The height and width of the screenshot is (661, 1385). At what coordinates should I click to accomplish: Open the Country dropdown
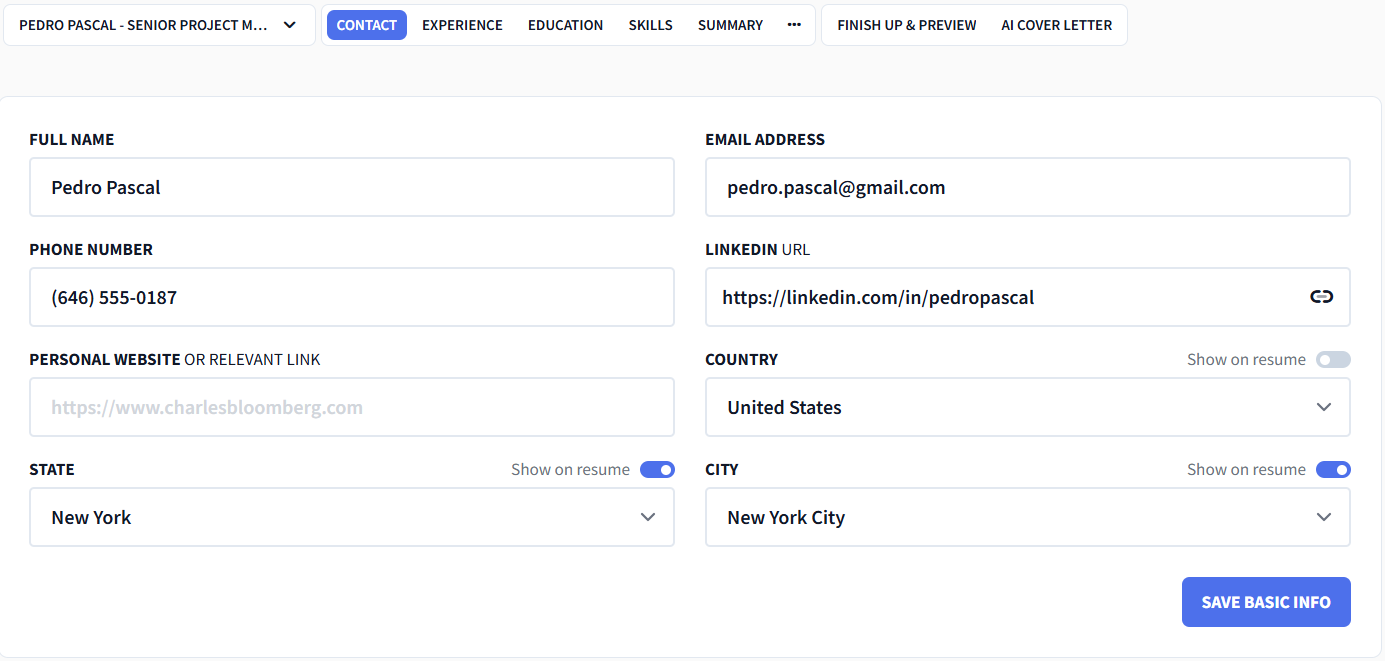pos(1027,407)
